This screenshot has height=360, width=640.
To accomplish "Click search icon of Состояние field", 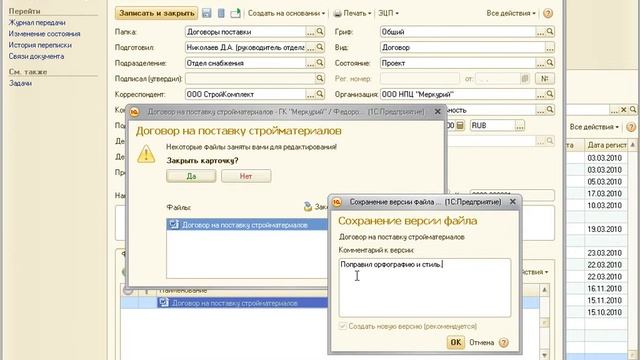I will click(550, 63).
